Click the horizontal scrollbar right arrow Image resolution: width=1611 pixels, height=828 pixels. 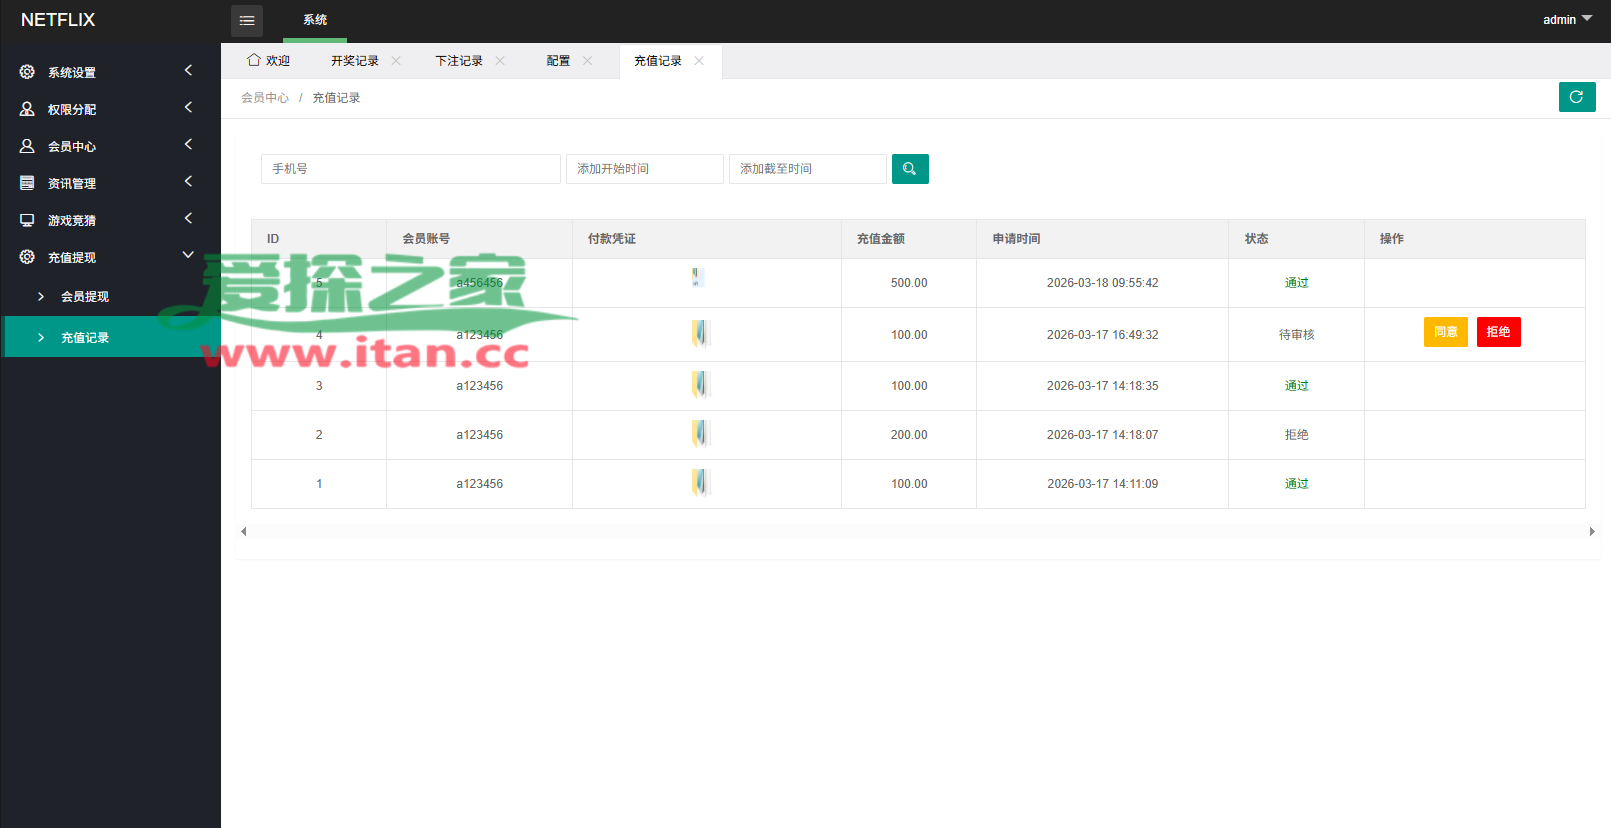(x=1592, y=532)
